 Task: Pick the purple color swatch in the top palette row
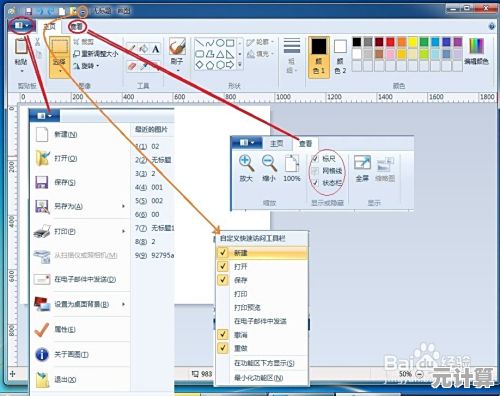[458, 42]
